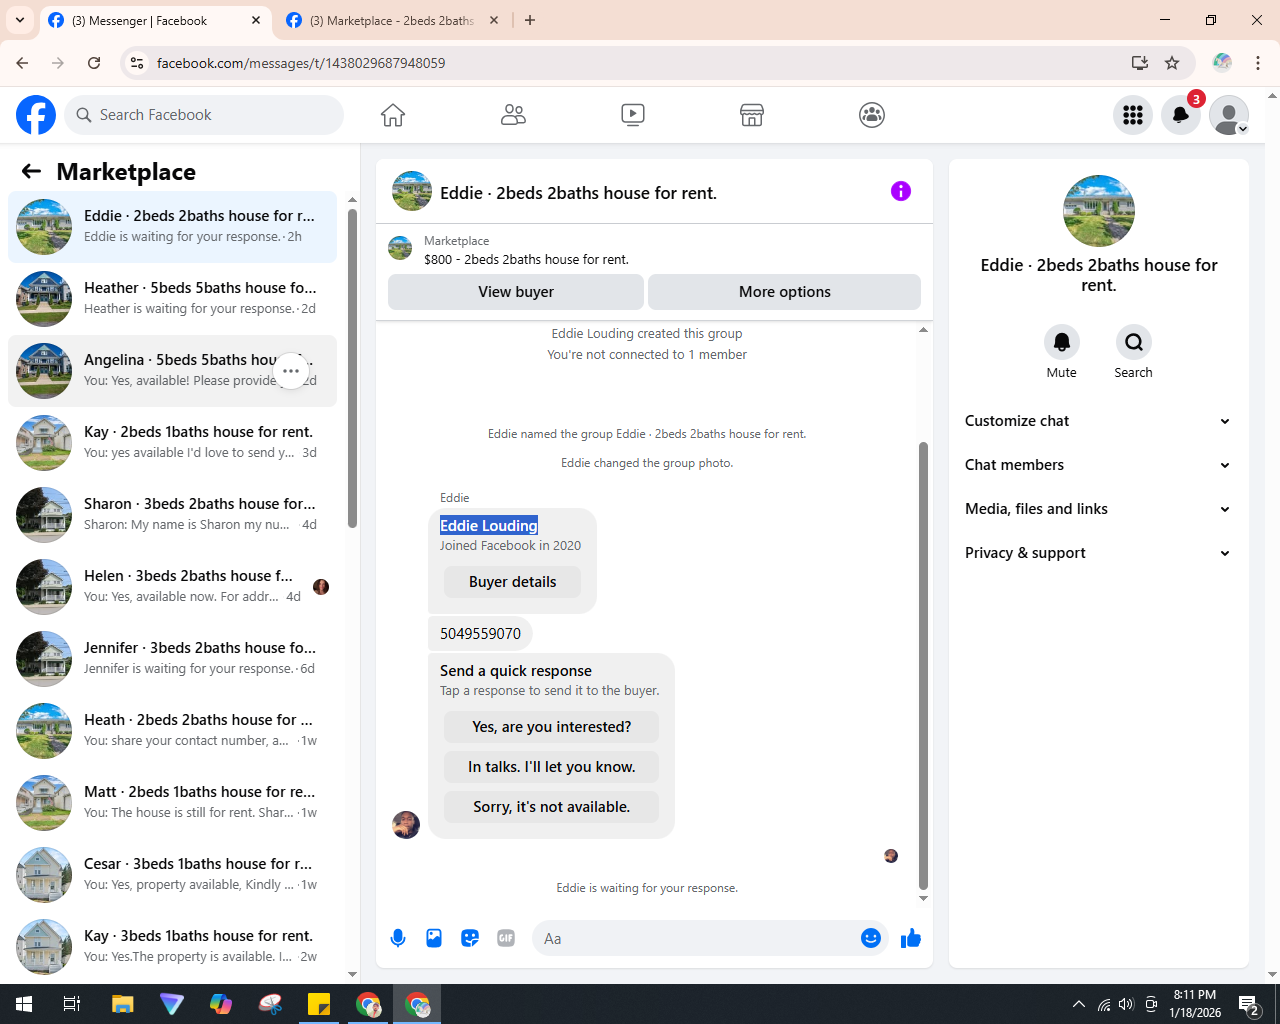Image resolution: width=1280 pixels, height=1024 pixels.
Task: Open the Heather 5beds 5baths conversation
Action: click(173, 299)
